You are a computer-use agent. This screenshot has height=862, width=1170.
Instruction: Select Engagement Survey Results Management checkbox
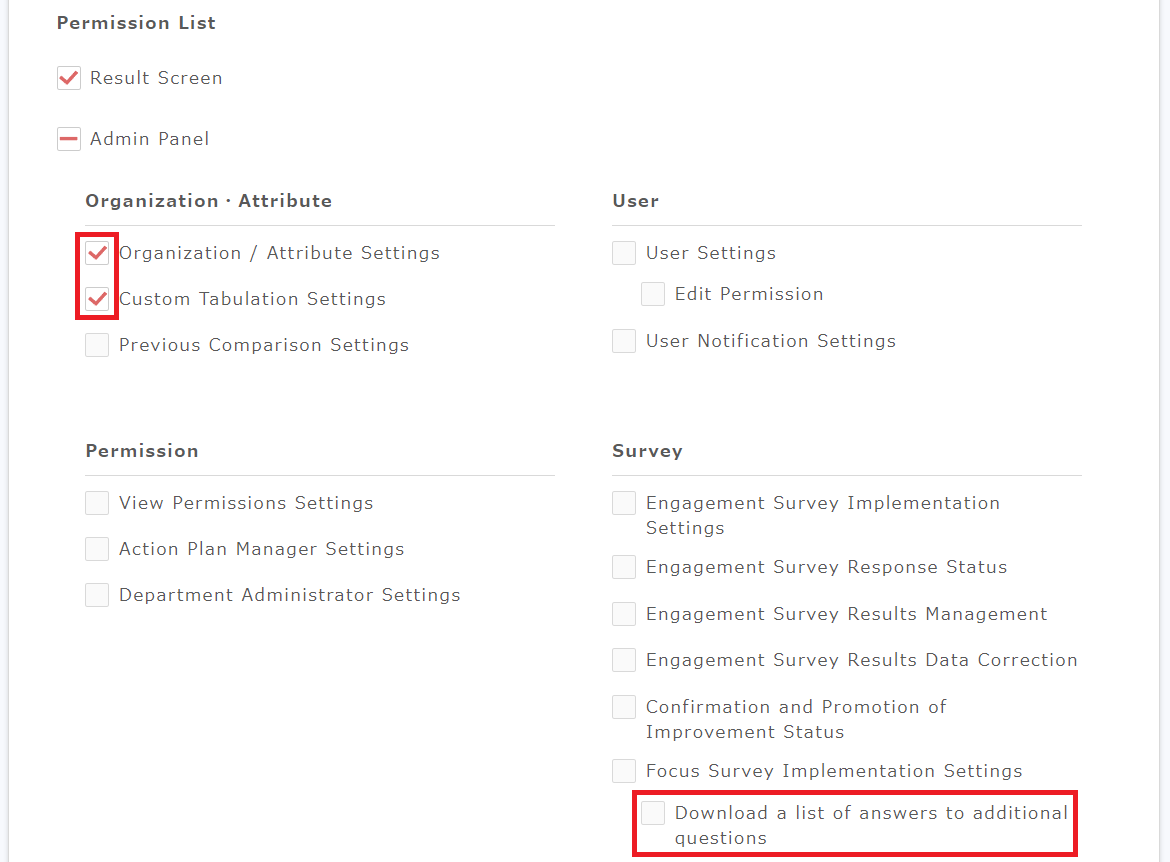pyautogui.click(x=624, y=614)
